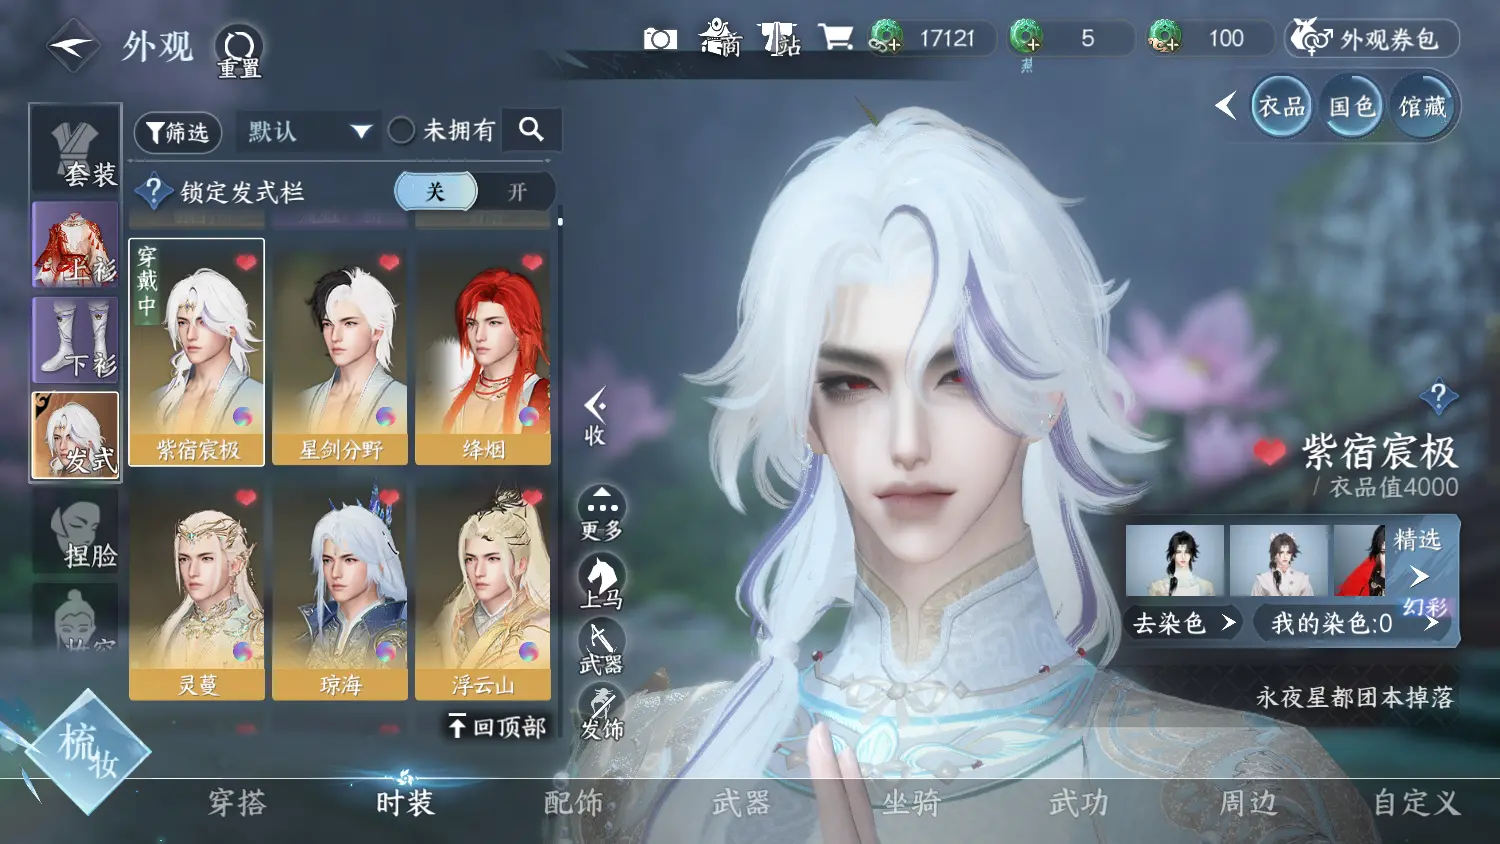Toggle favorite heart on 绛烟 card
This screenshot has width=1500, height=844.
[532, 262]
